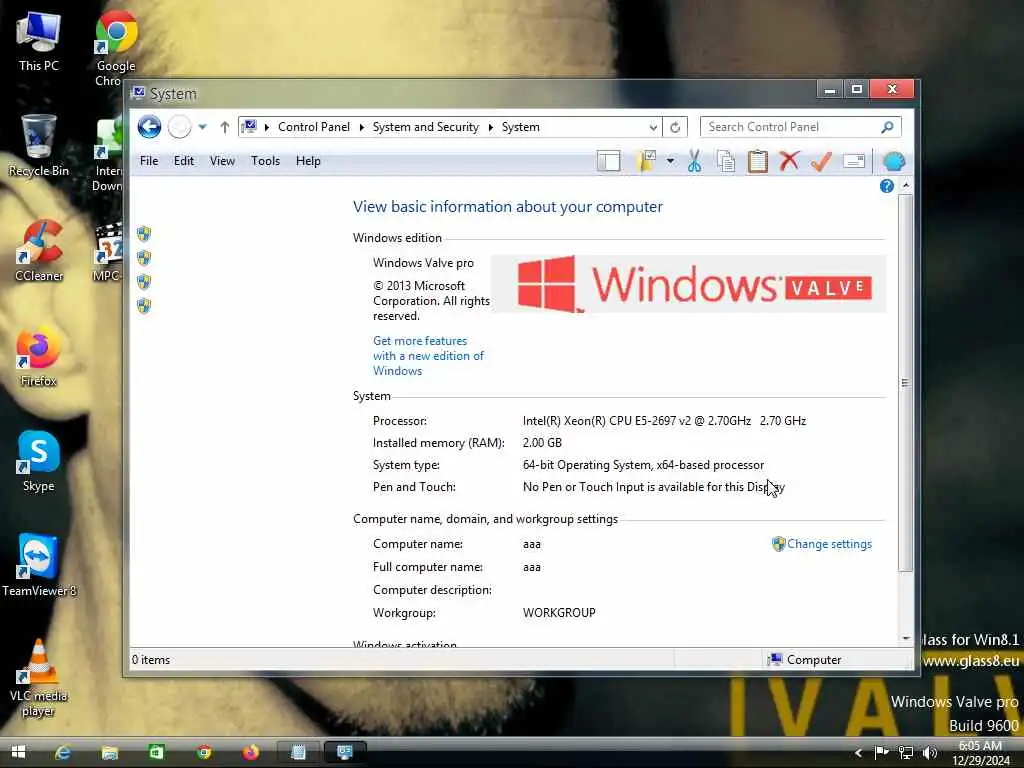Expand arrow after System and Security

pyautogui.click(x=490, y=127)
